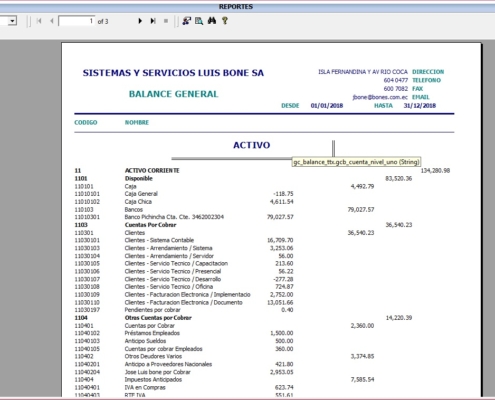Select the Cuentas por cobrar Empleados row
This screenshot has width=495, height=400.
(184, 349)
